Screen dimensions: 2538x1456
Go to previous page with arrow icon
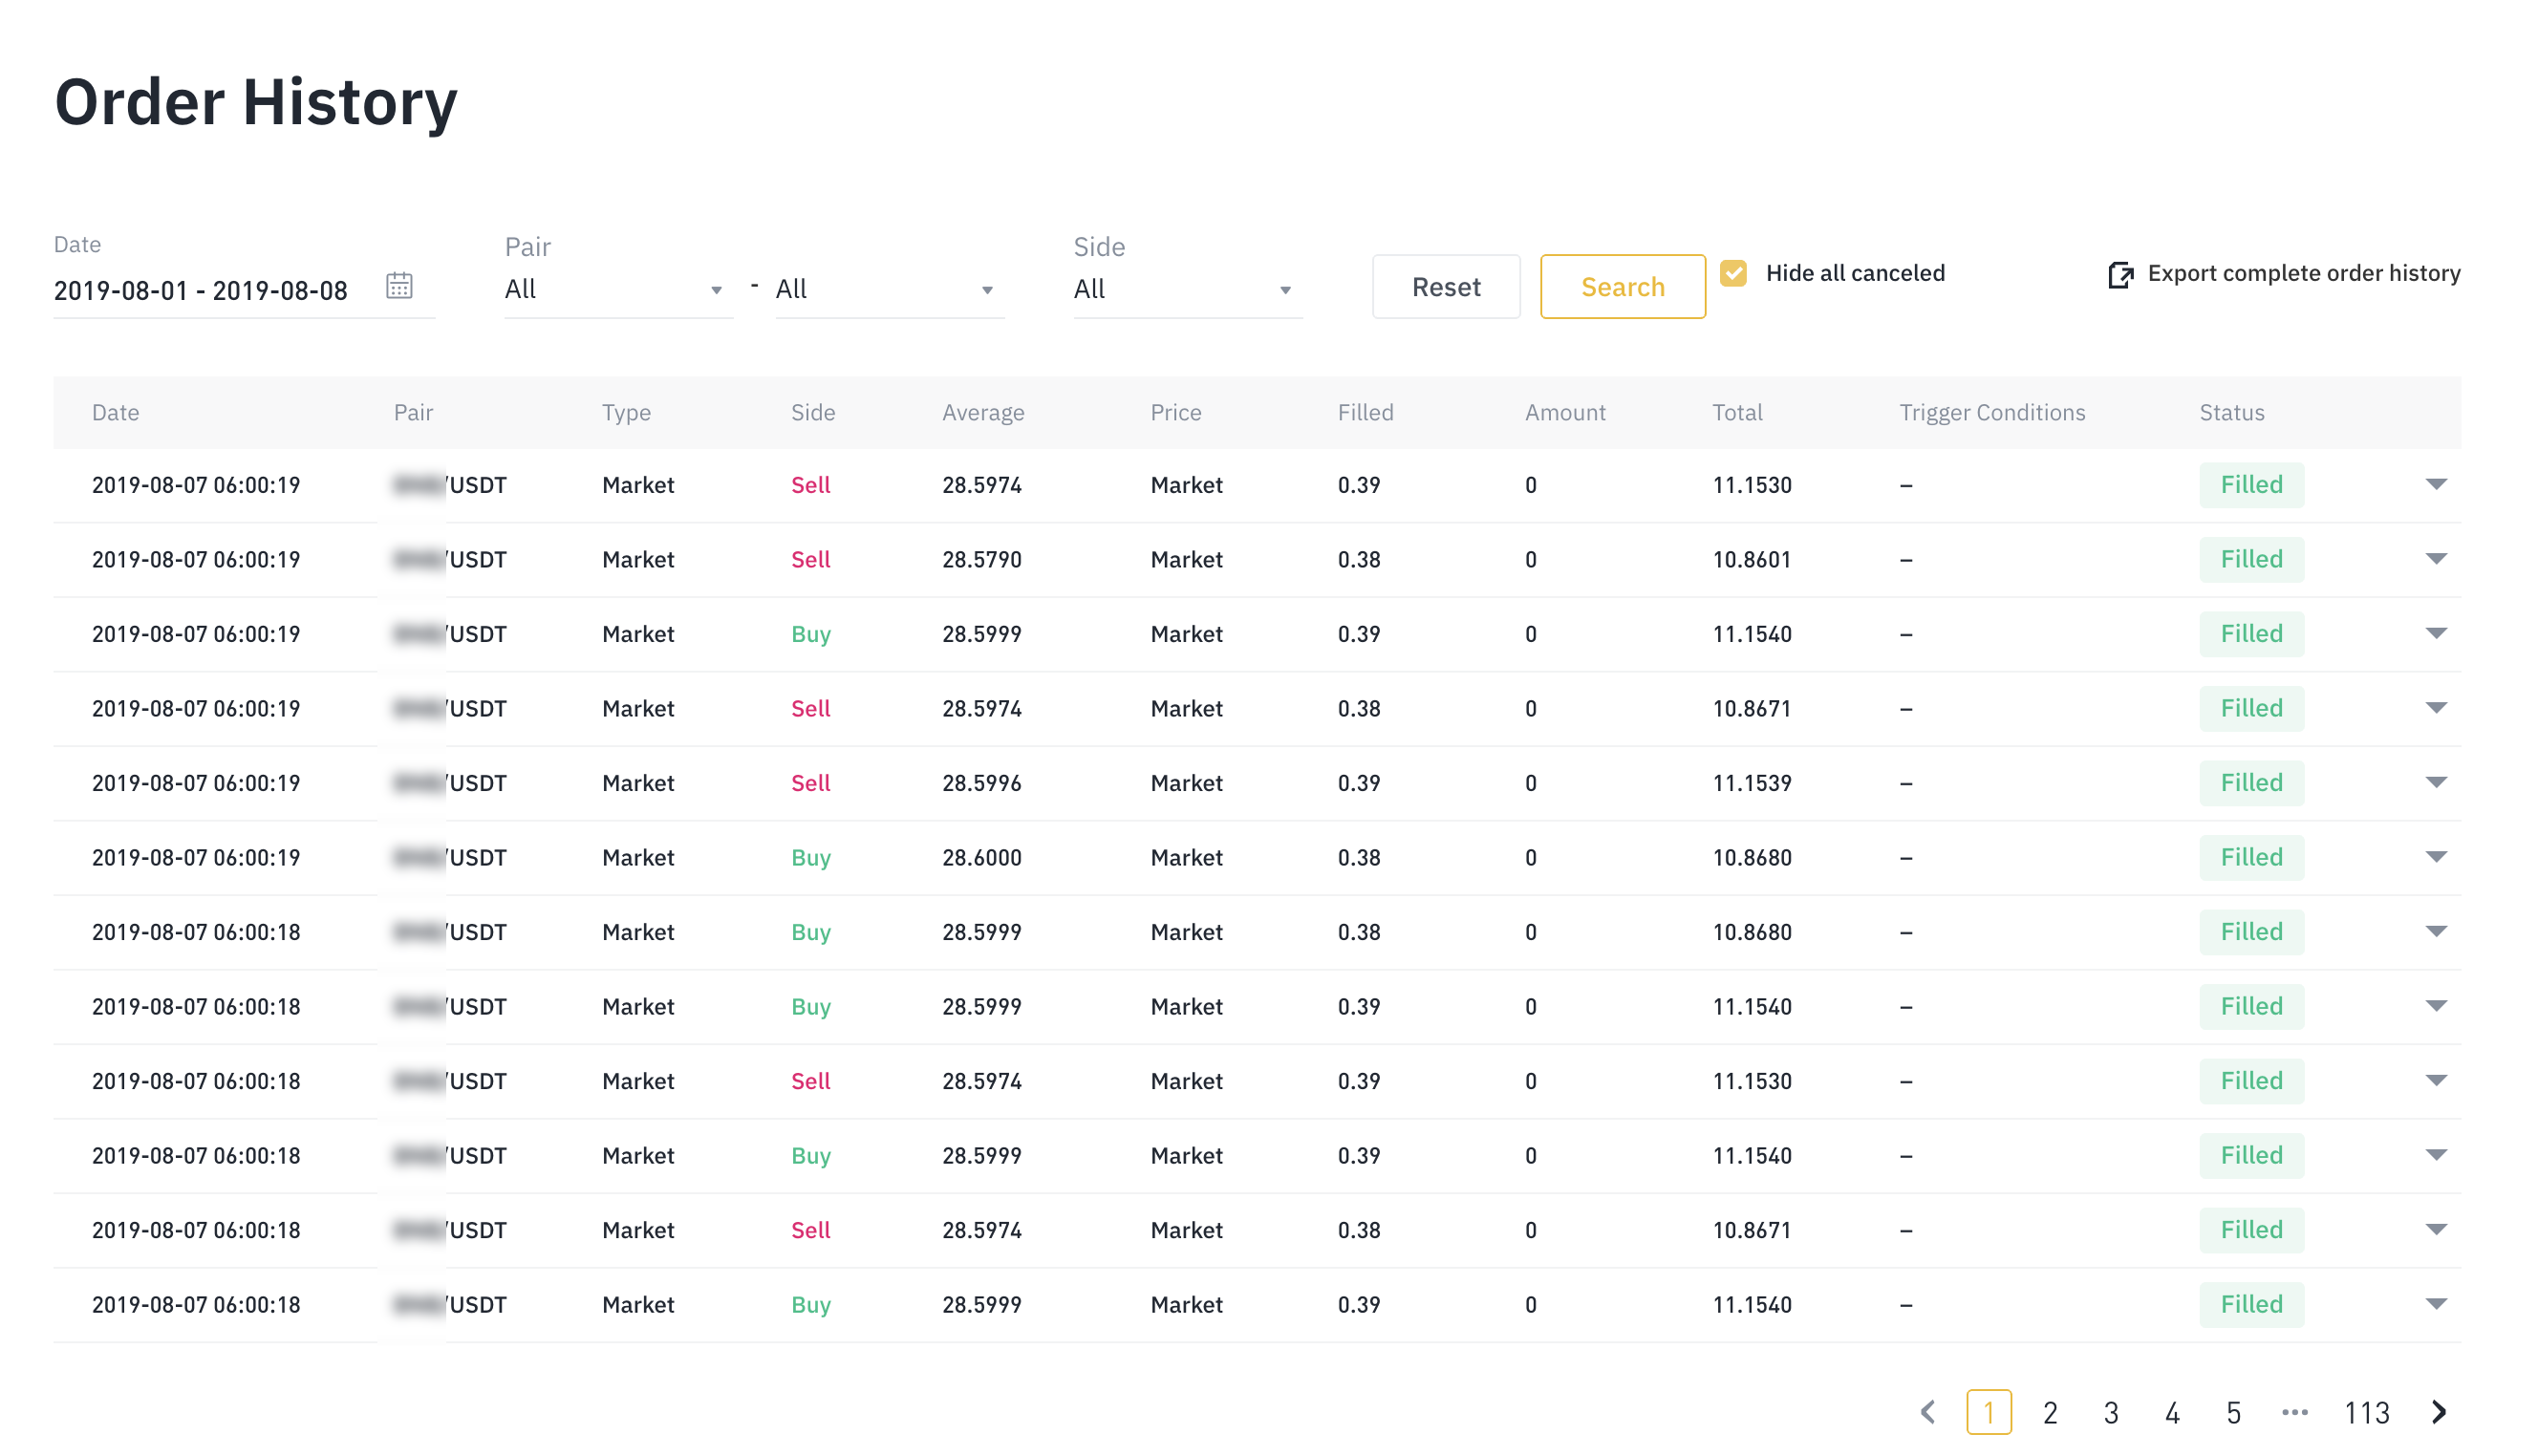pos(1929,1411)
